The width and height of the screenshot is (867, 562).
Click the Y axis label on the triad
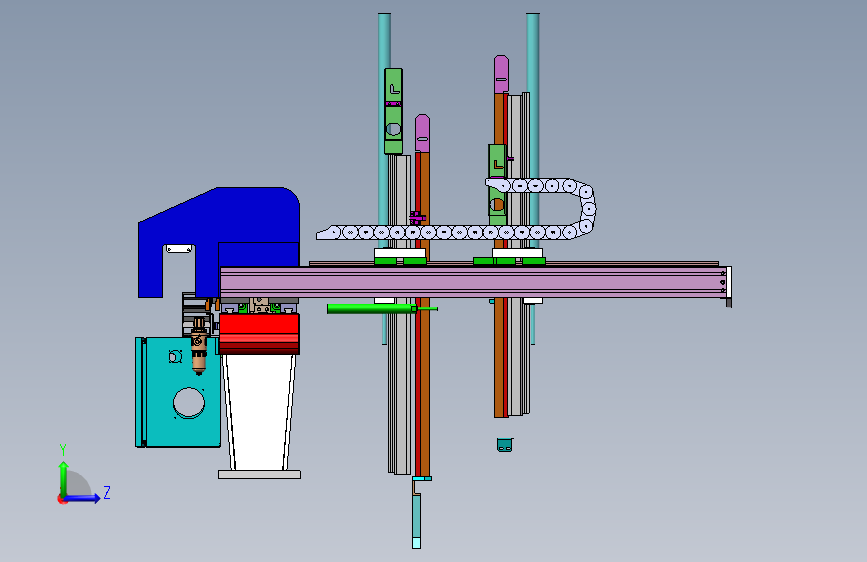tap(63, 449)
